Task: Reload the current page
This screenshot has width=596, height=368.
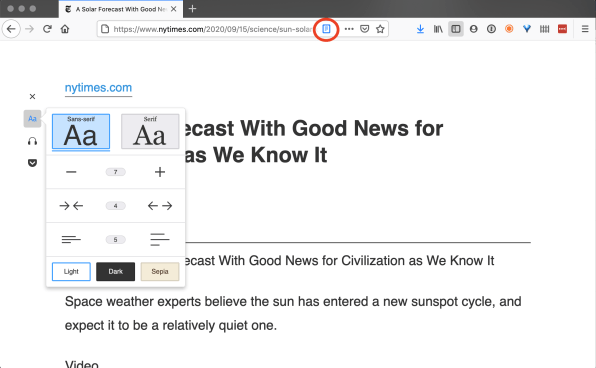Action: 47,29
